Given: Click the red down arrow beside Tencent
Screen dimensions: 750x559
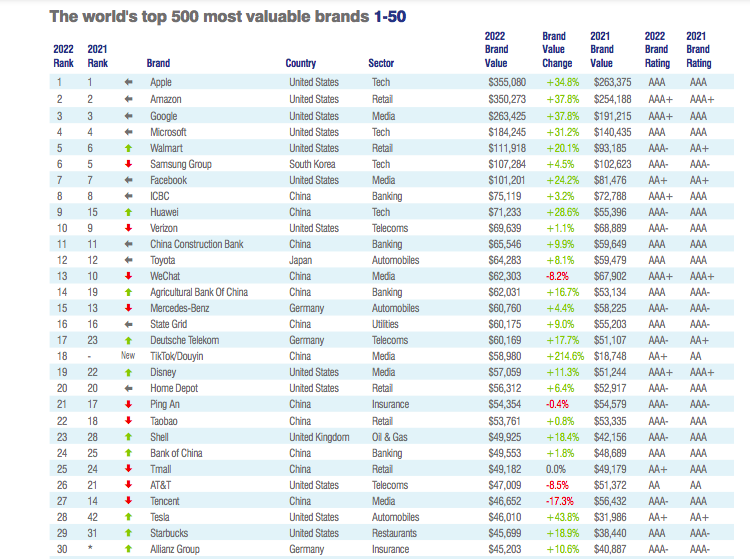Looking at the screenshot, I should pyautogui.click(x=128, y=501).
